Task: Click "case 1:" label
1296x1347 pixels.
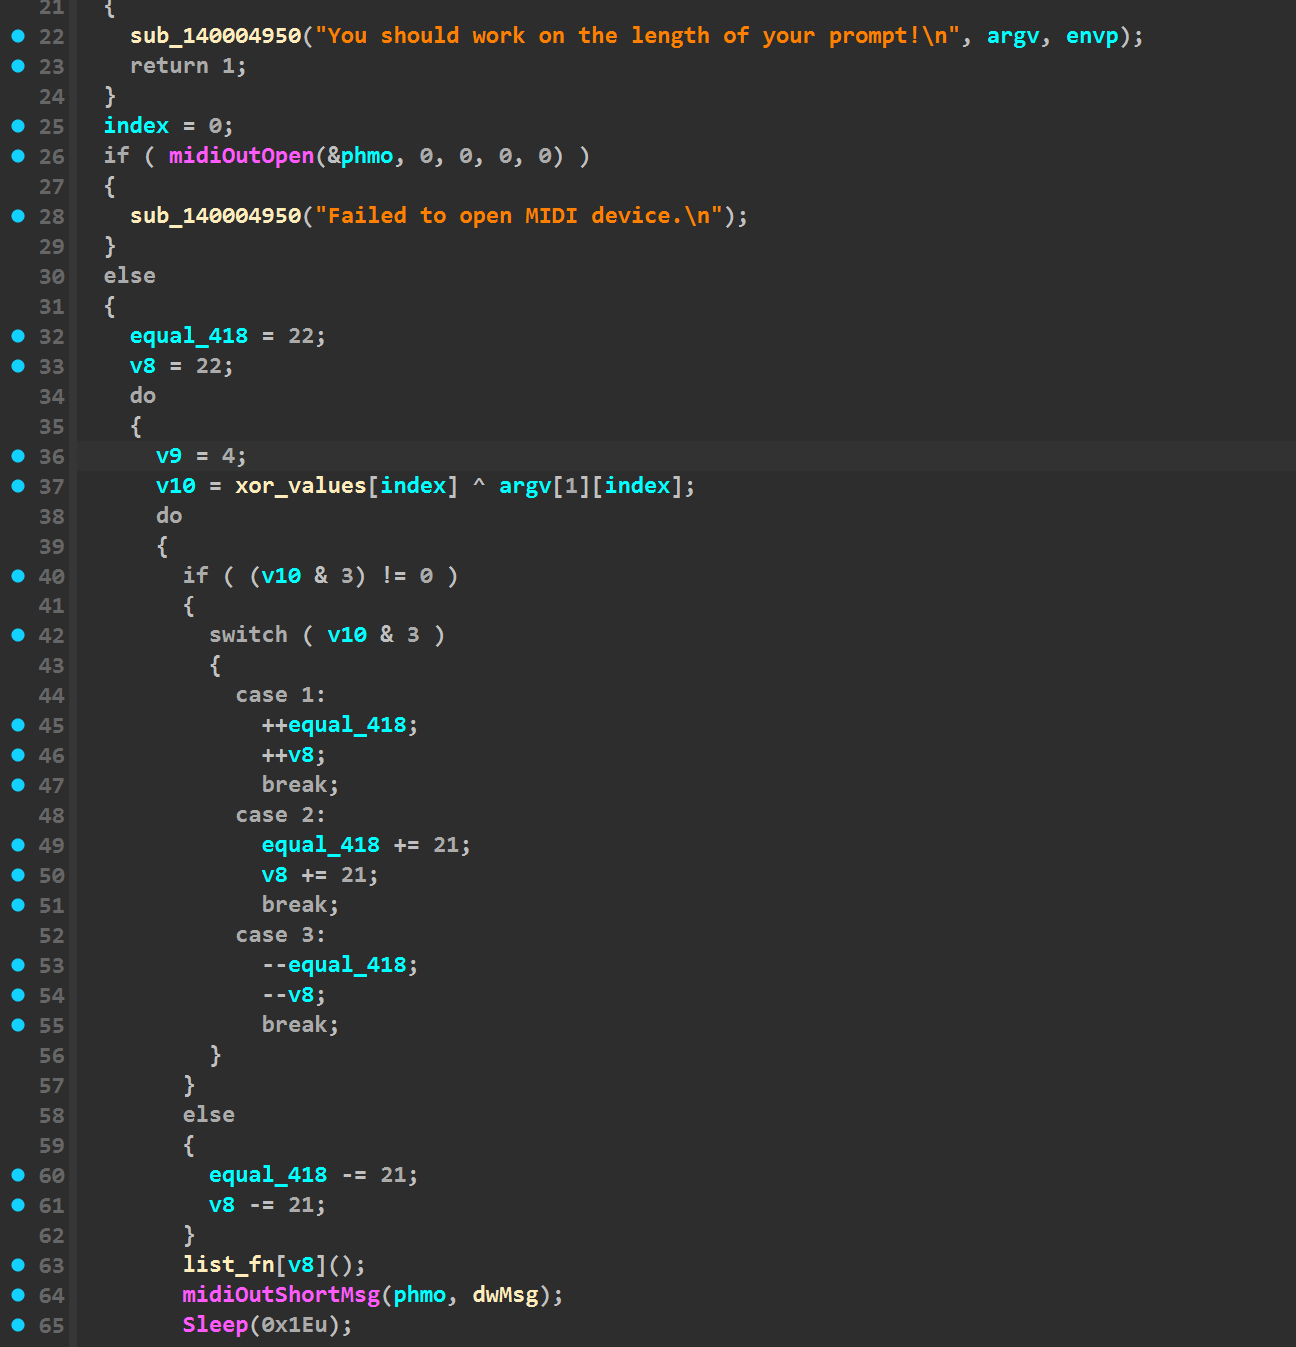Action: (x=281, y=695)
